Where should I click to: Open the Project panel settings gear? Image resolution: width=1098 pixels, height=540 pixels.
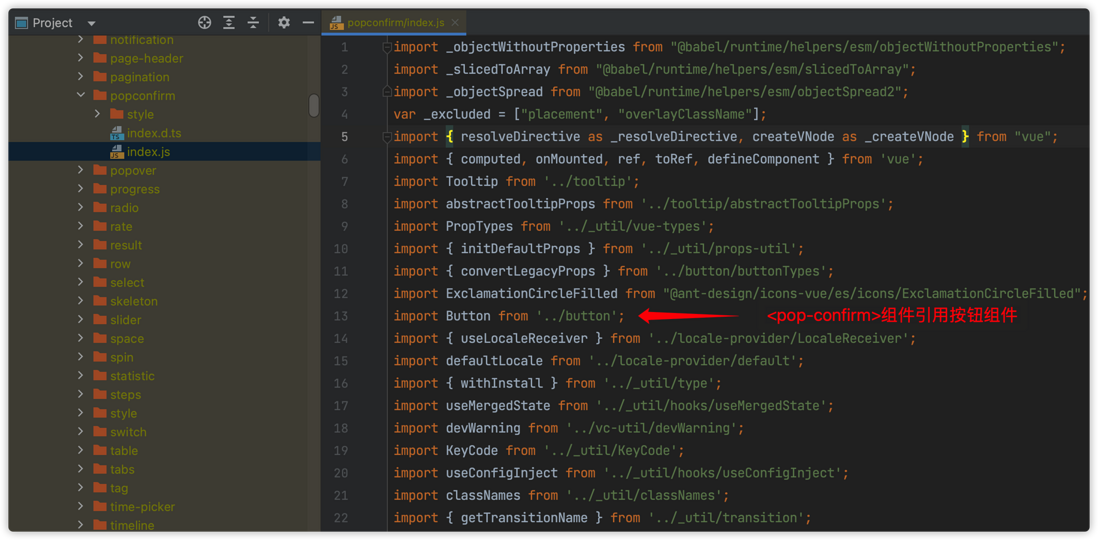284,22
